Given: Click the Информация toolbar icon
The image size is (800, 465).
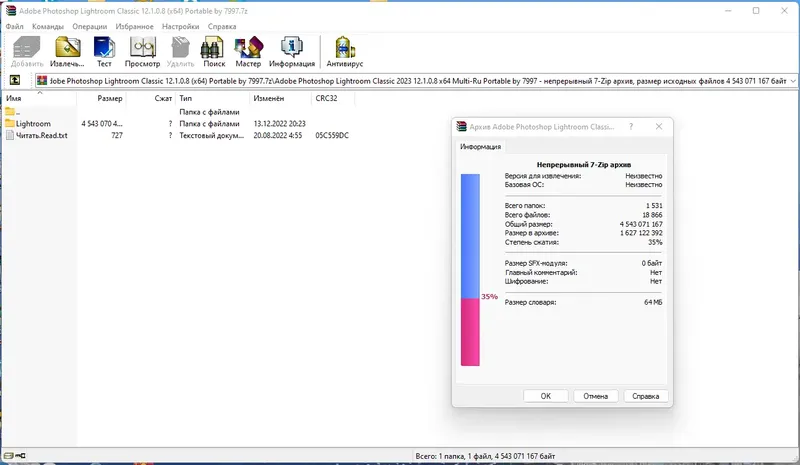Looking at the screenshot, I should coord(292,47).
